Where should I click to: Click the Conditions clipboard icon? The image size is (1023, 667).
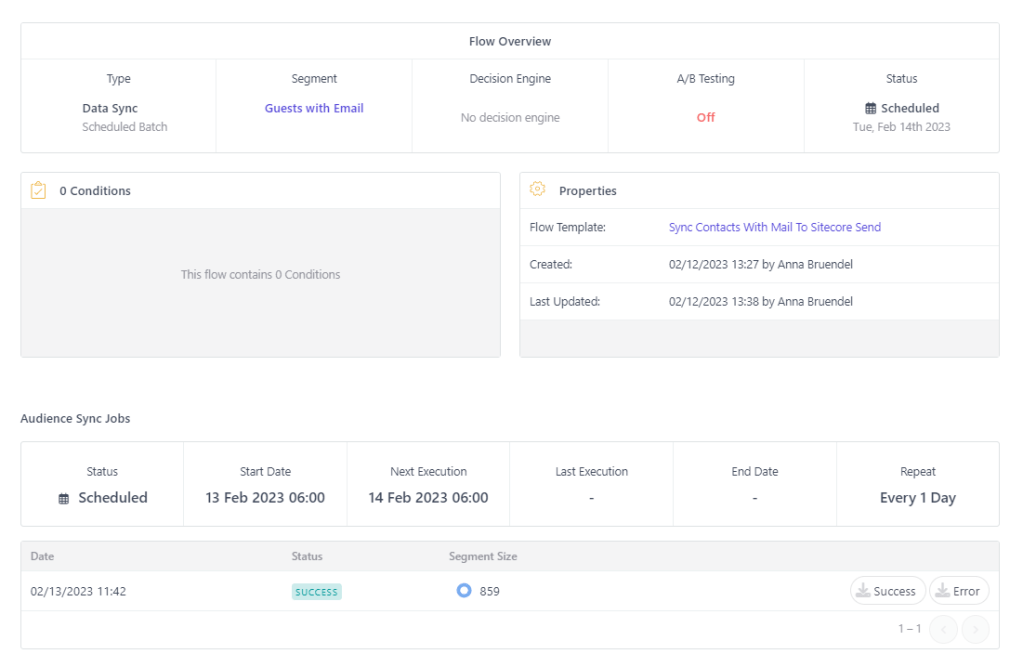(38, 190)
